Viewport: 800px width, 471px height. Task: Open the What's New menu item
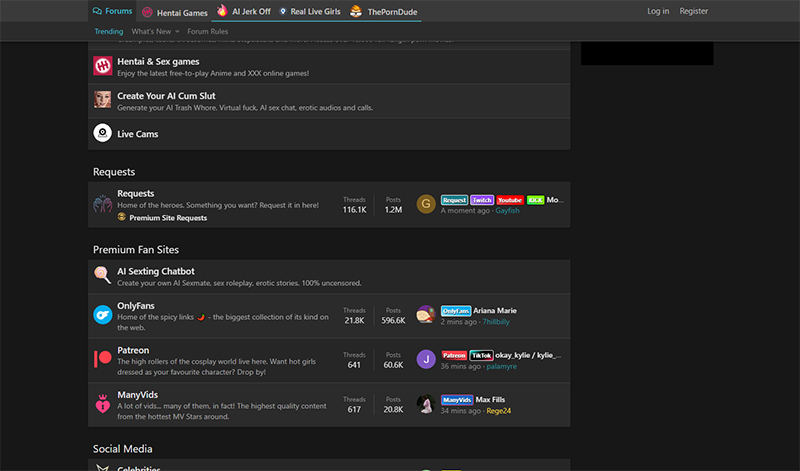(x=151, y=31)
